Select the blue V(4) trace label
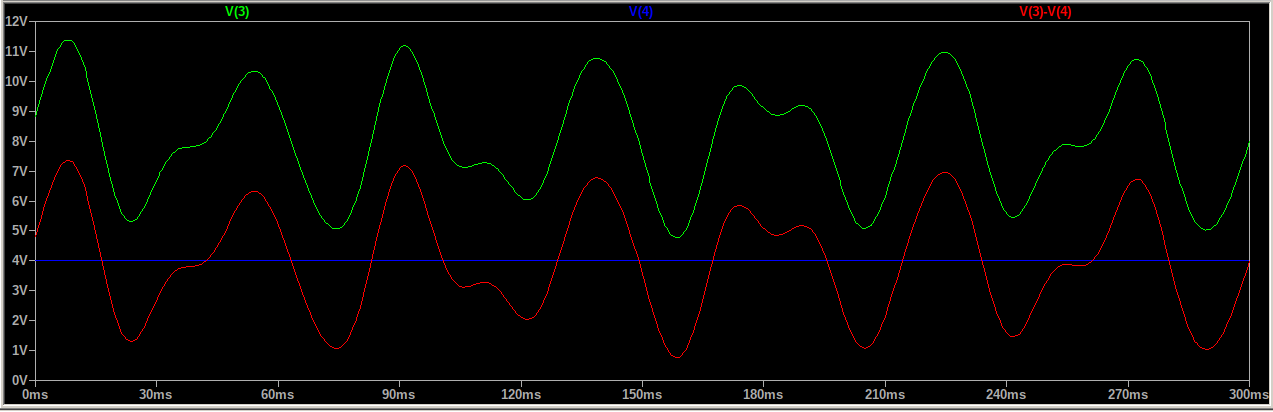Viewport: 1273px width, 412px height. 641,12
